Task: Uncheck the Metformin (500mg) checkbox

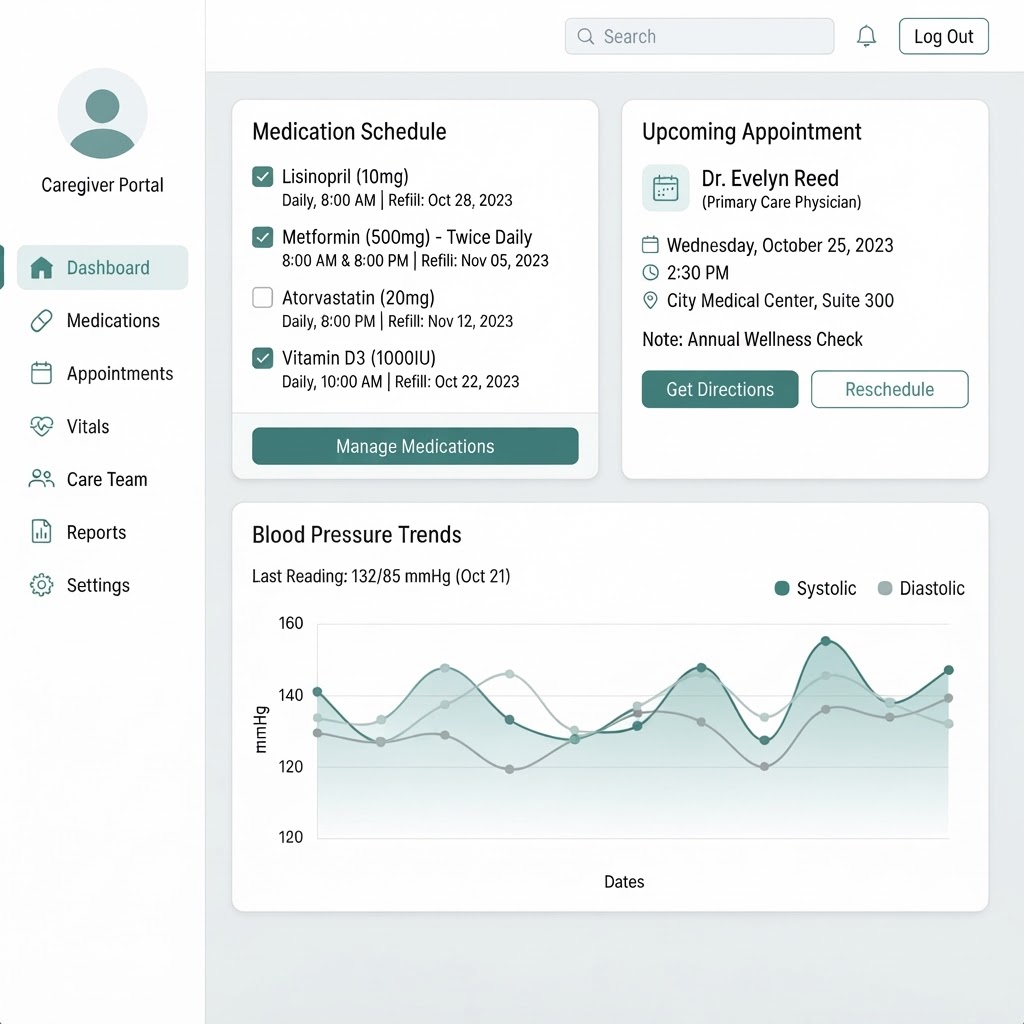Action: coord(263,237)
